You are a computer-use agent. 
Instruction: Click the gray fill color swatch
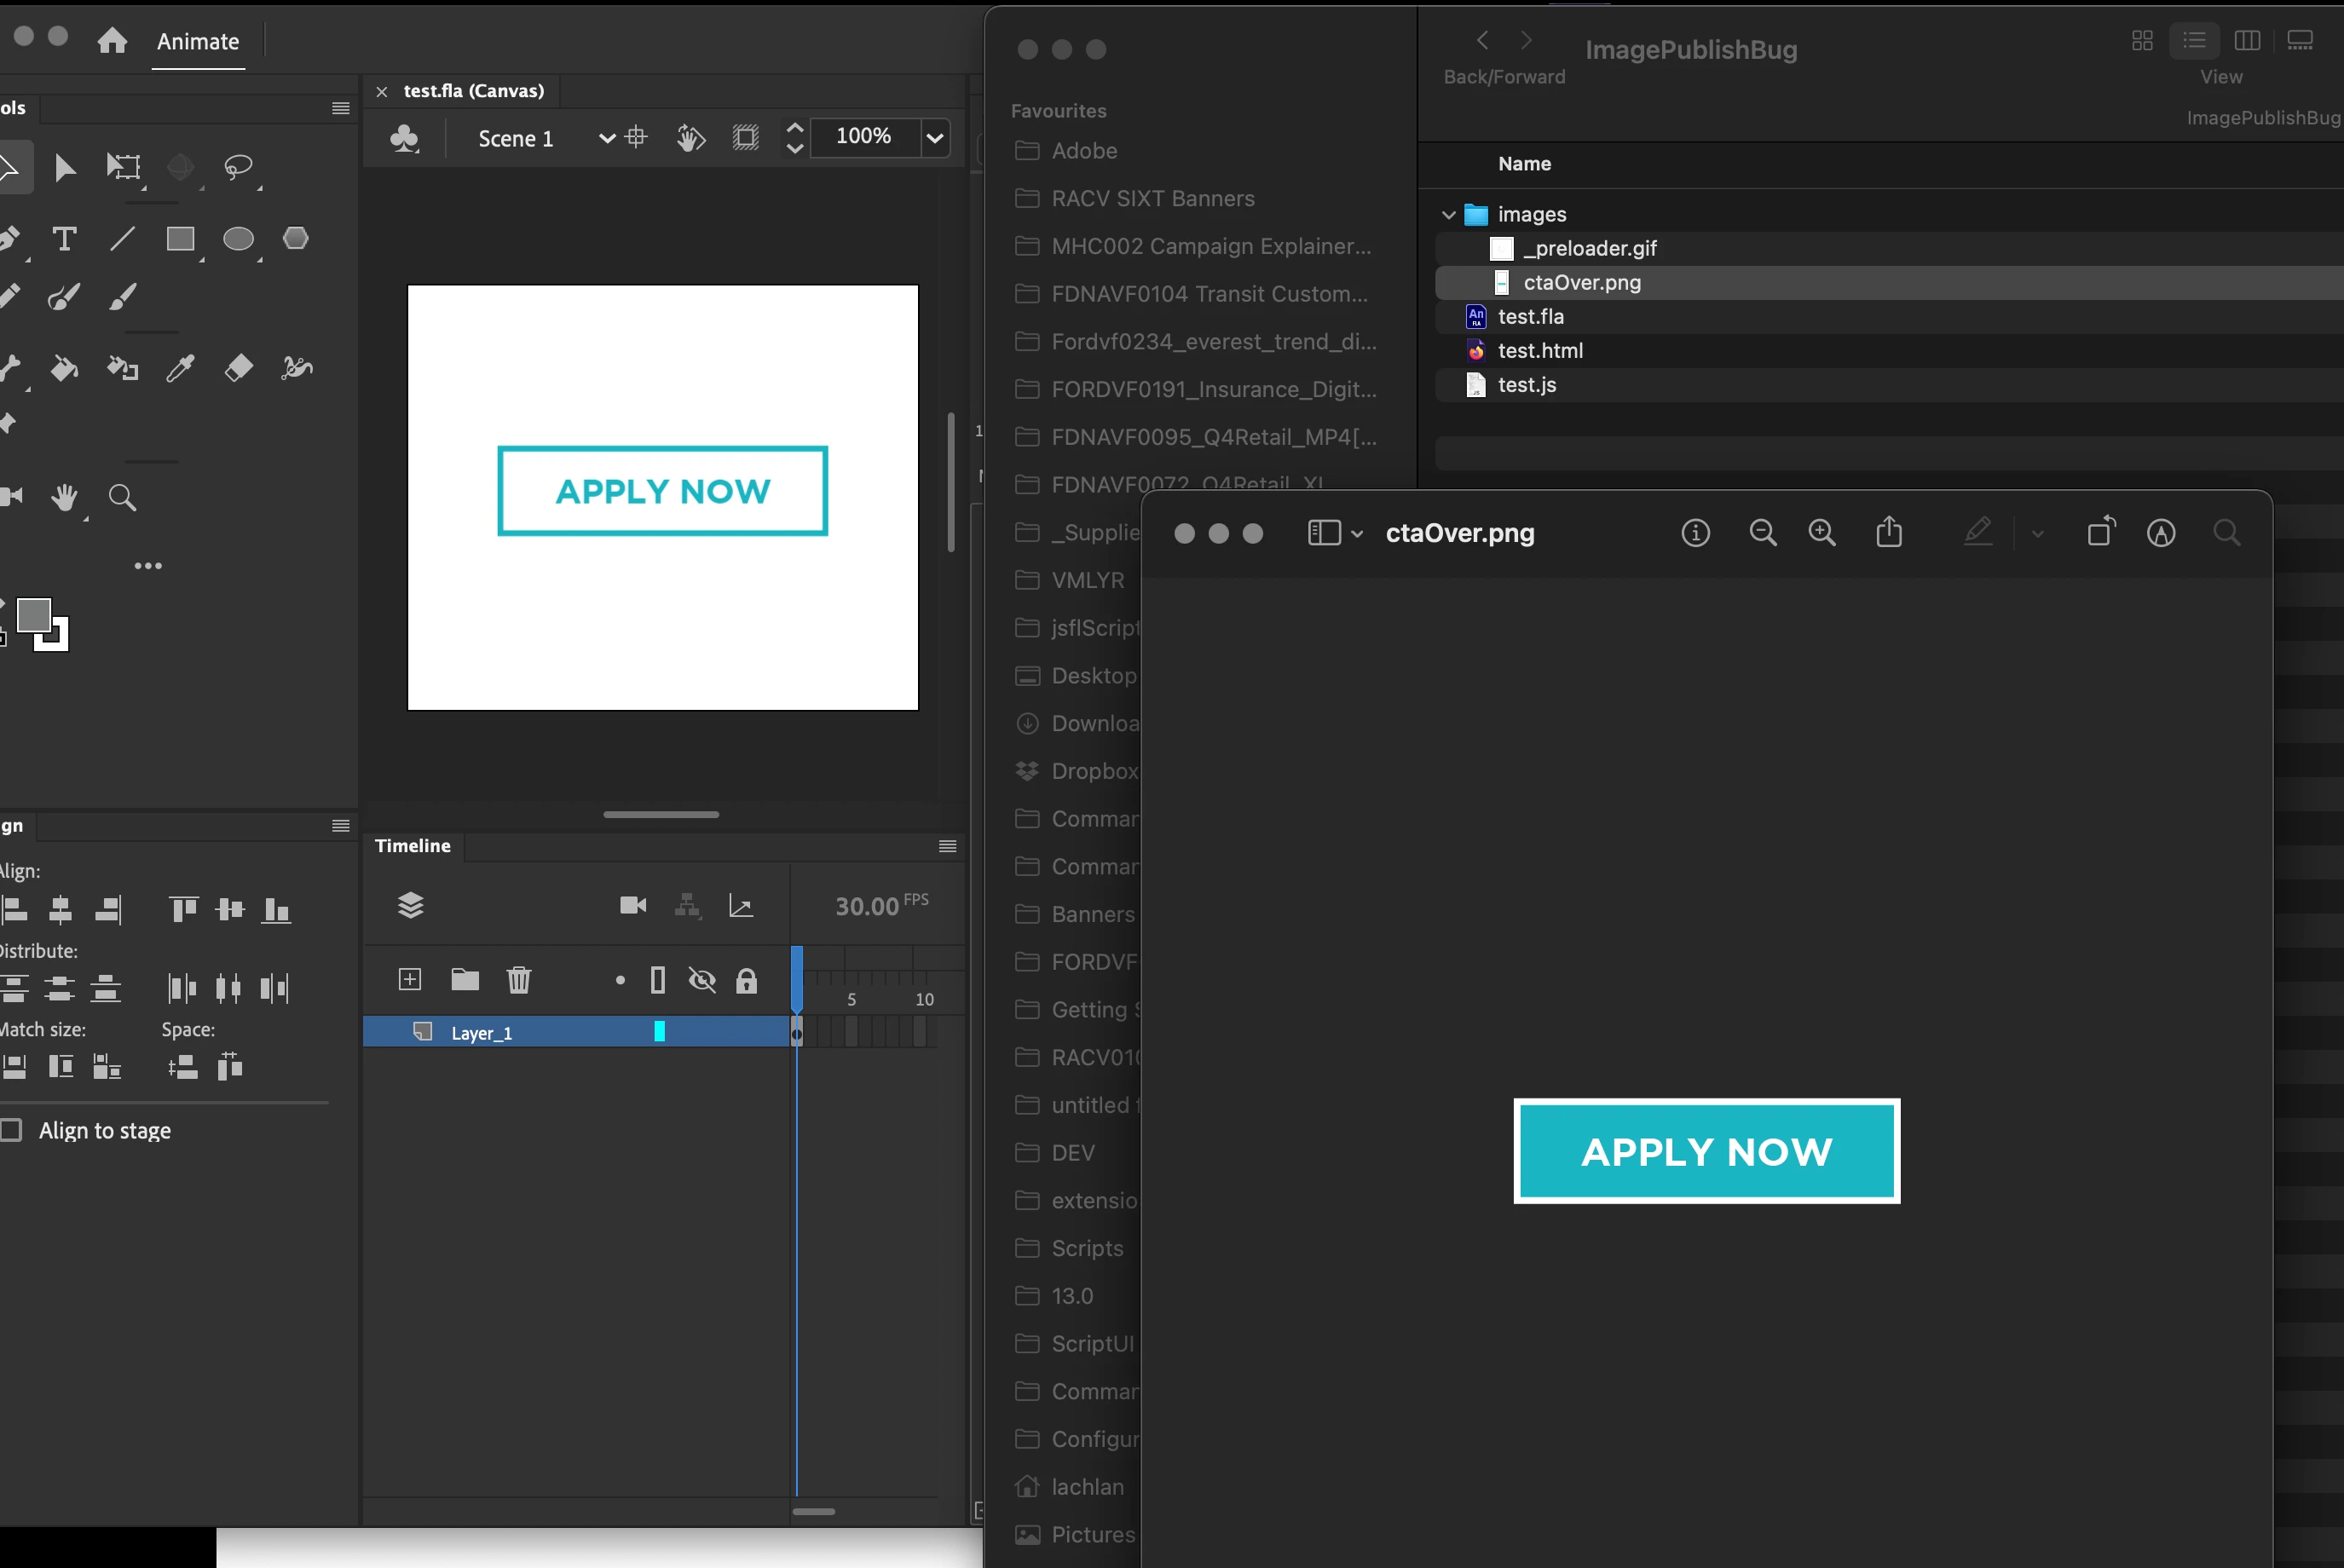click(x=33, y=615)
